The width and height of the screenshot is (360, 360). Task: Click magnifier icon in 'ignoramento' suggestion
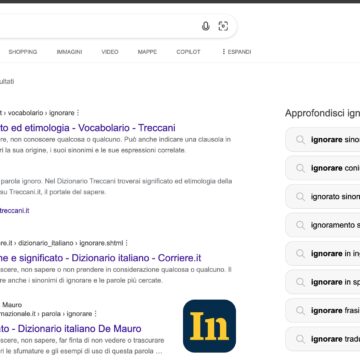point(300,225)
